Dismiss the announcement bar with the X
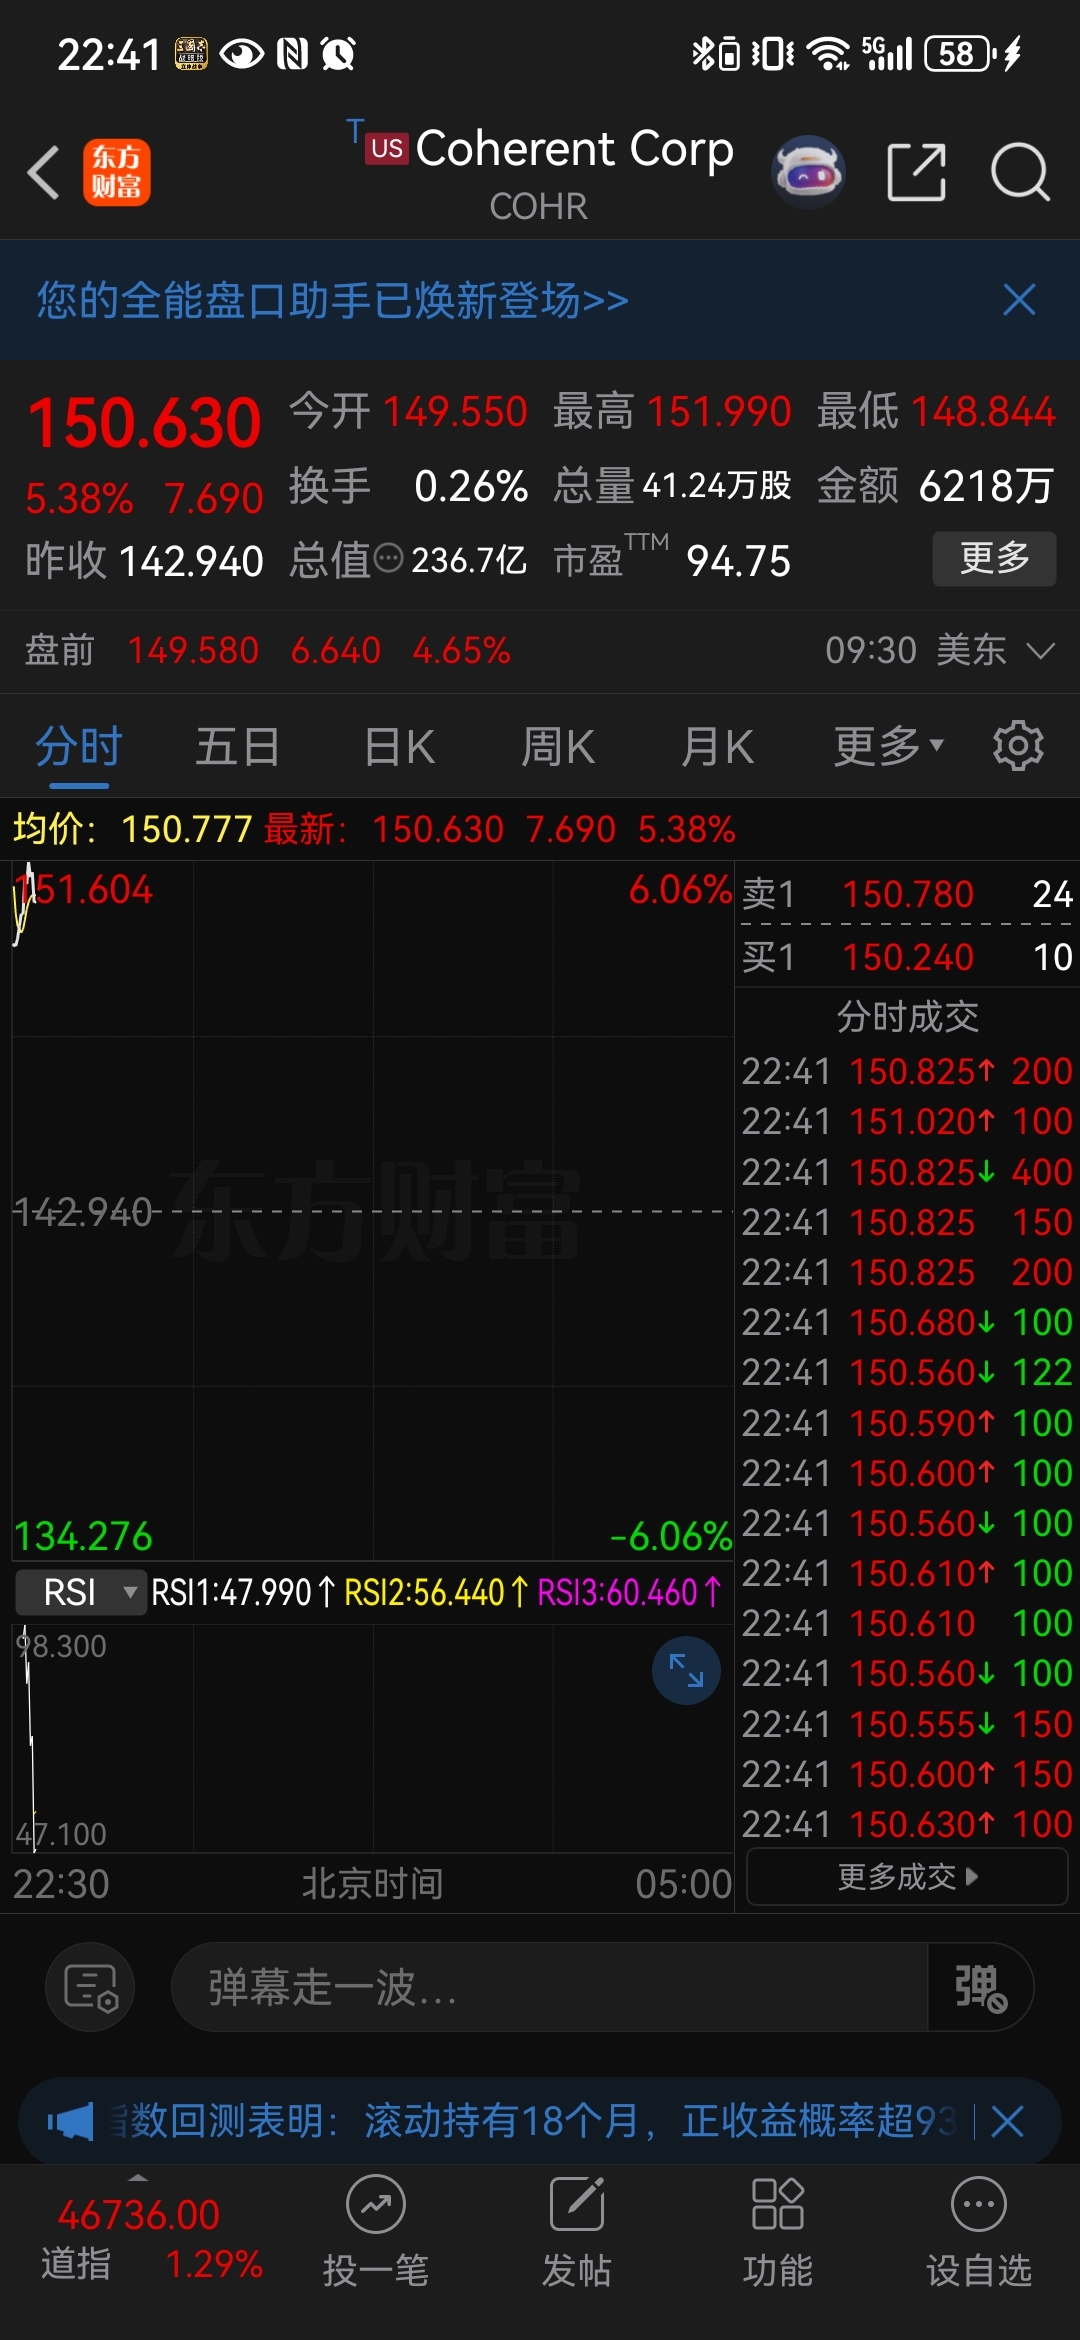 (1007, 2120)
